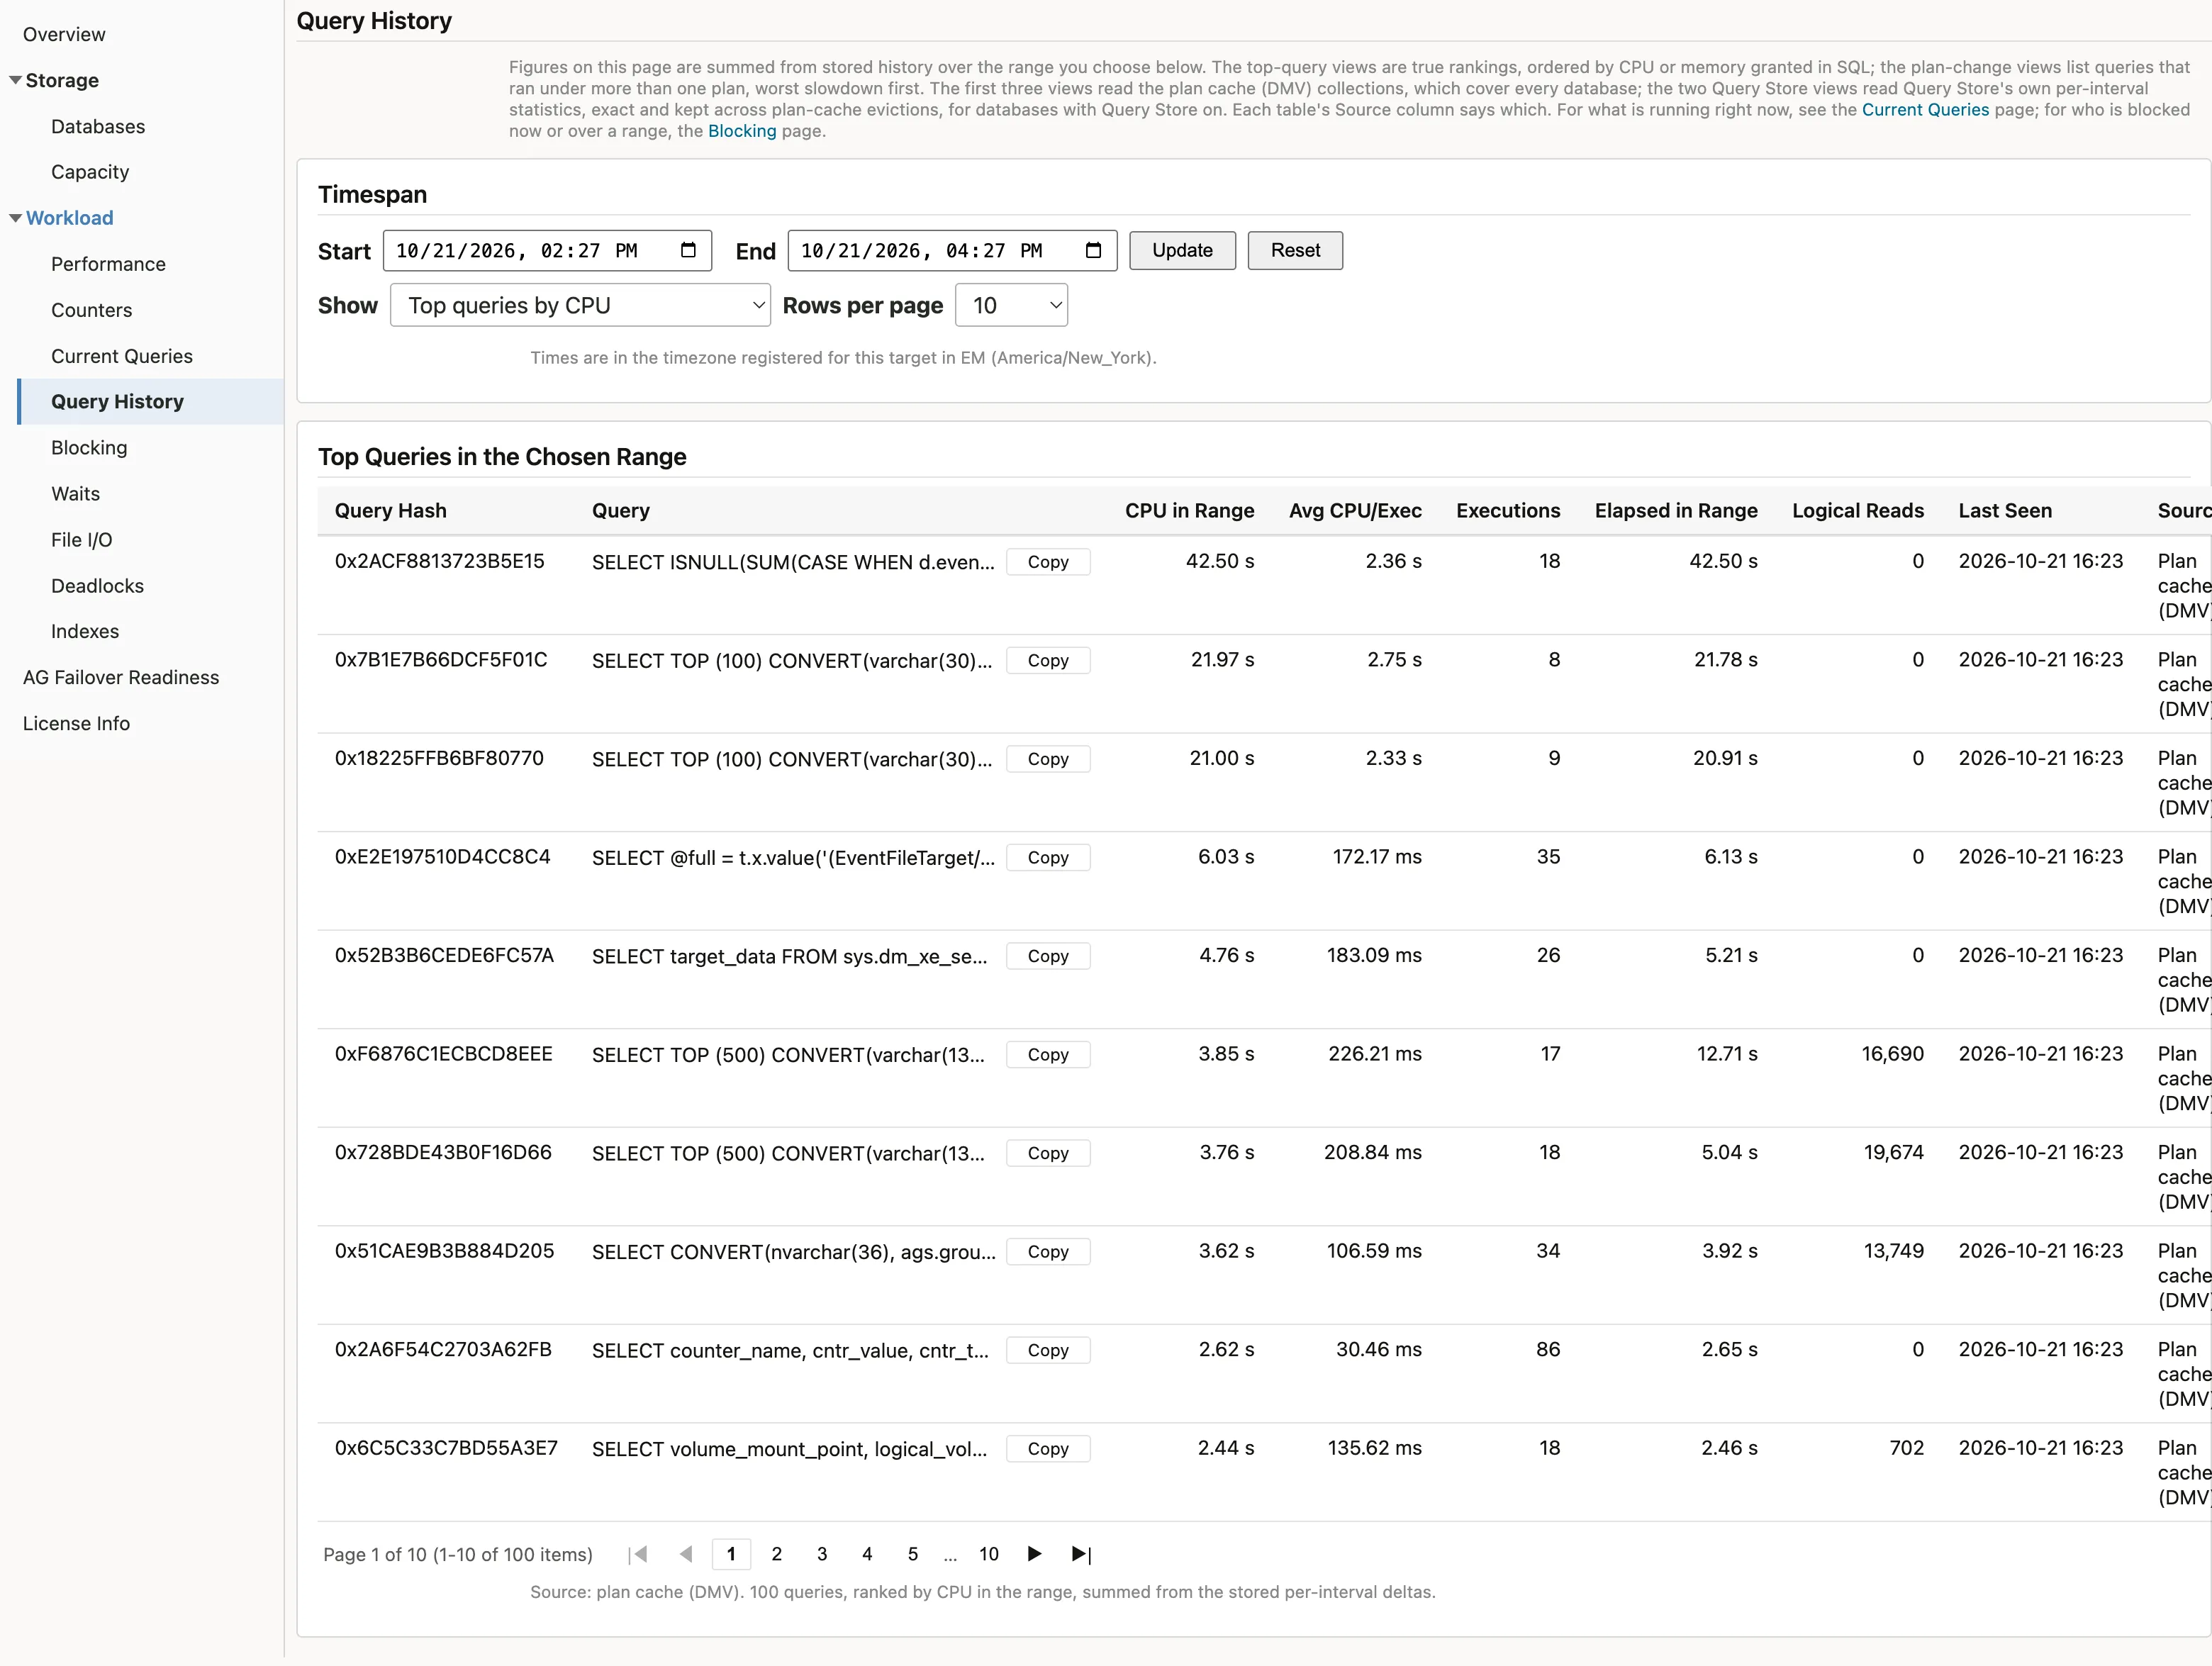Click query hash 0x51CAE9B3B884D205
The width and height of the screenshot is (2212, 1666).
(x=444, y=1251)
